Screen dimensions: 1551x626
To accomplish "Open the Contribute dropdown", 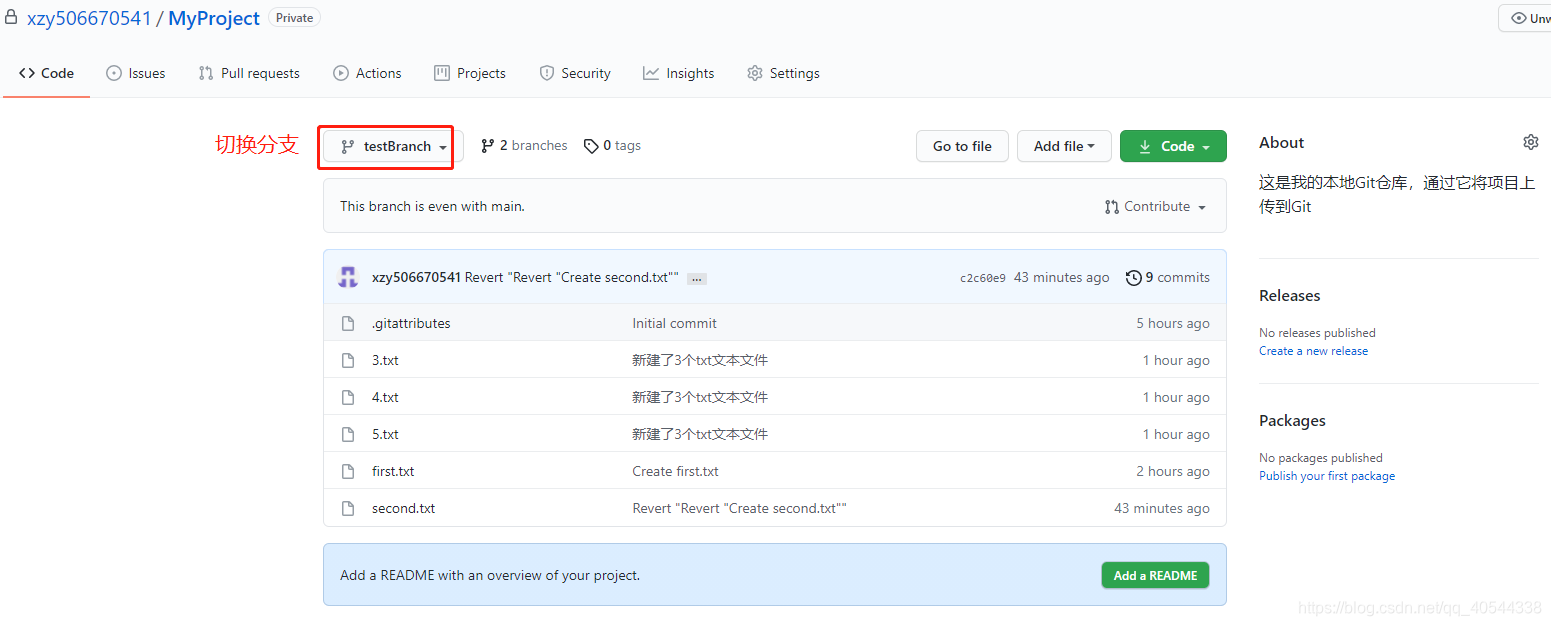I will (x=1155, y=206).
